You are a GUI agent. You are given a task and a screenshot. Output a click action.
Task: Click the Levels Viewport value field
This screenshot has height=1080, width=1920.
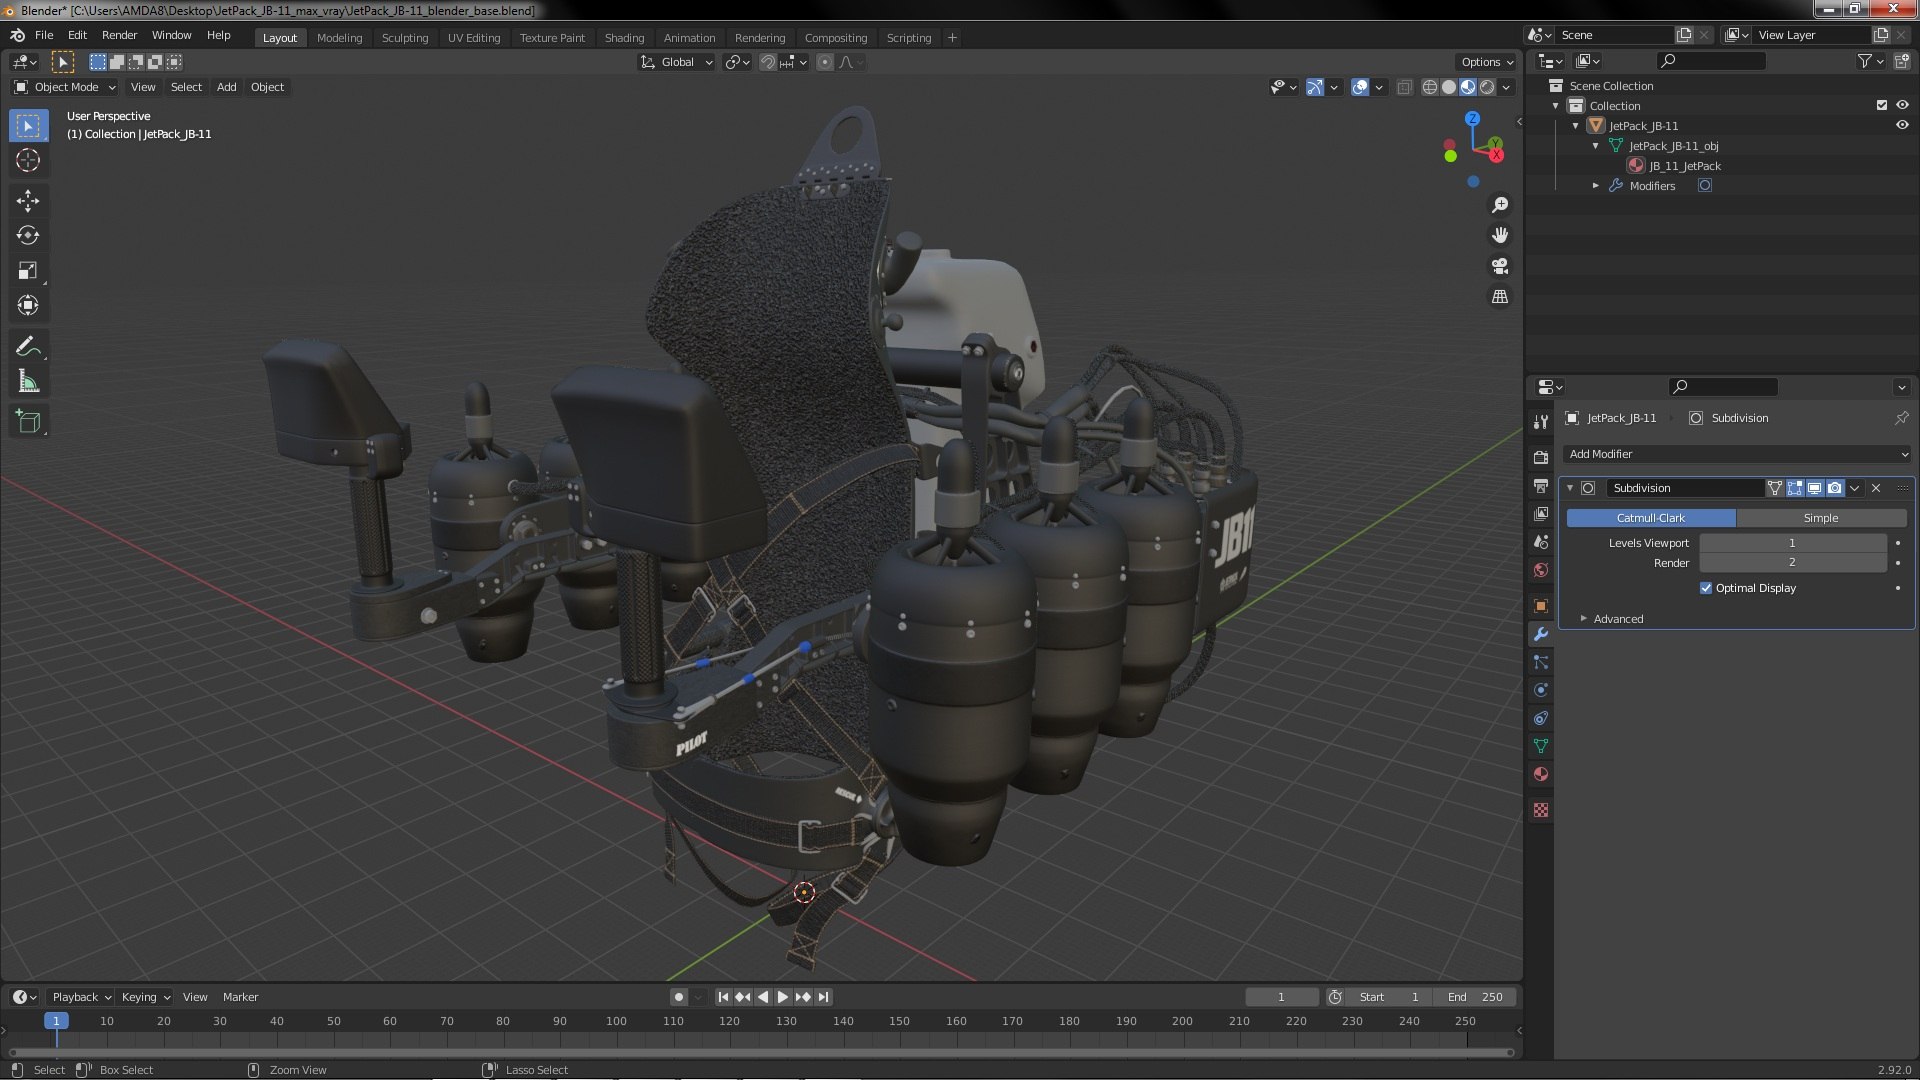[x=1792, y=543]
